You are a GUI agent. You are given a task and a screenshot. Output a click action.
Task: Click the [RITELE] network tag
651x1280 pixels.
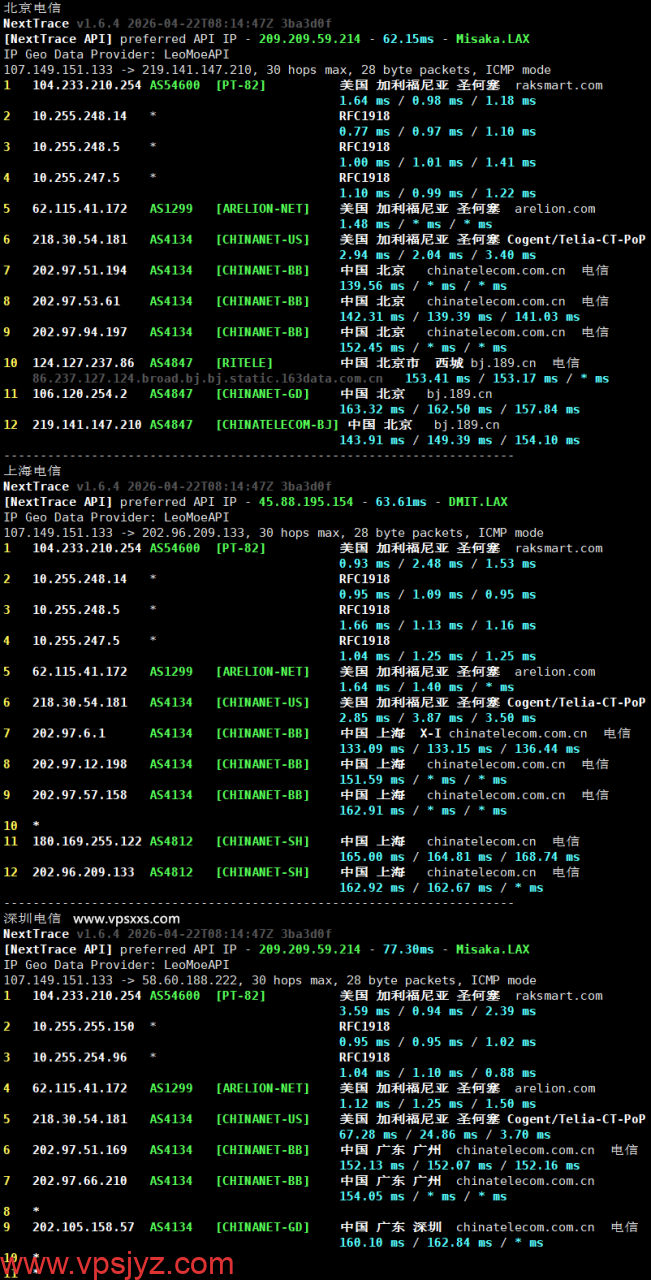pyautogui.click(x=244, y=363)
